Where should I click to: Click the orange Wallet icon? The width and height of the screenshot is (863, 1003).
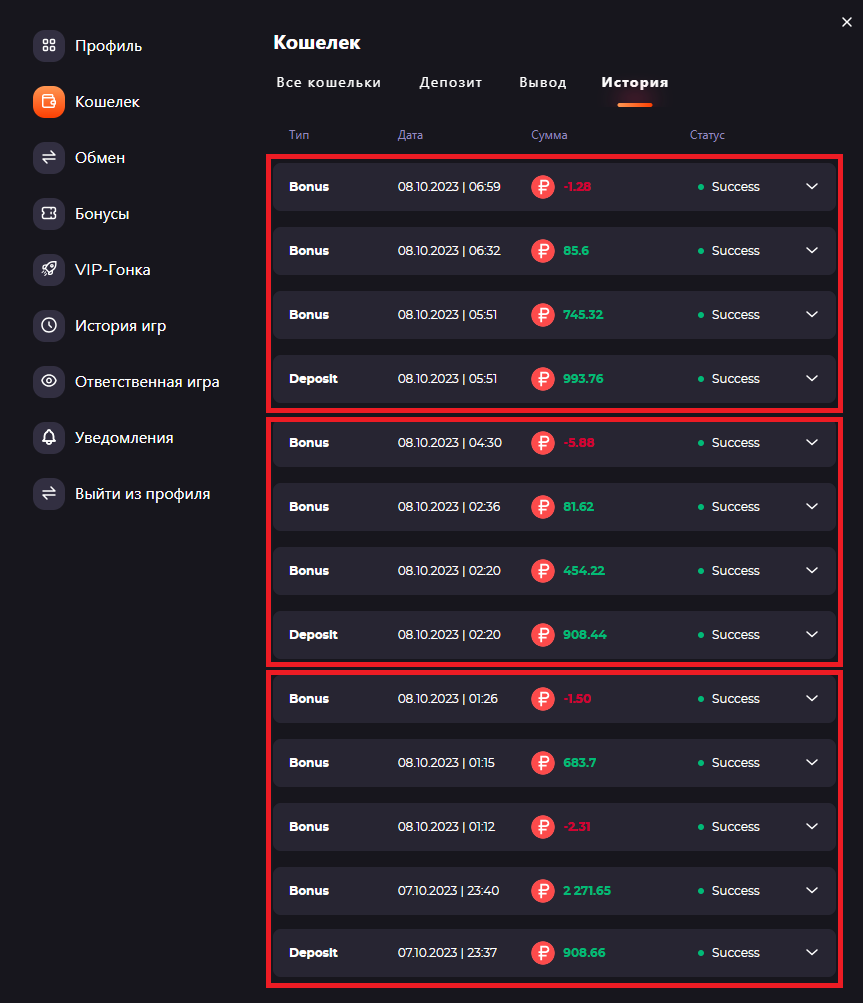(x=48, y=102)
